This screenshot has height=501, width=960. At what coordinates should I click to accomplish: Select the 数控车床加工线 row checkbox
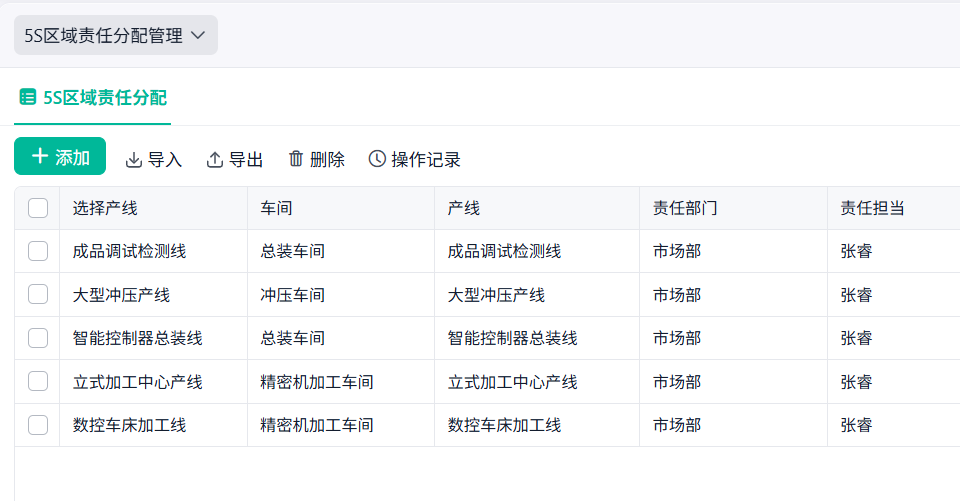coord(38,425)
